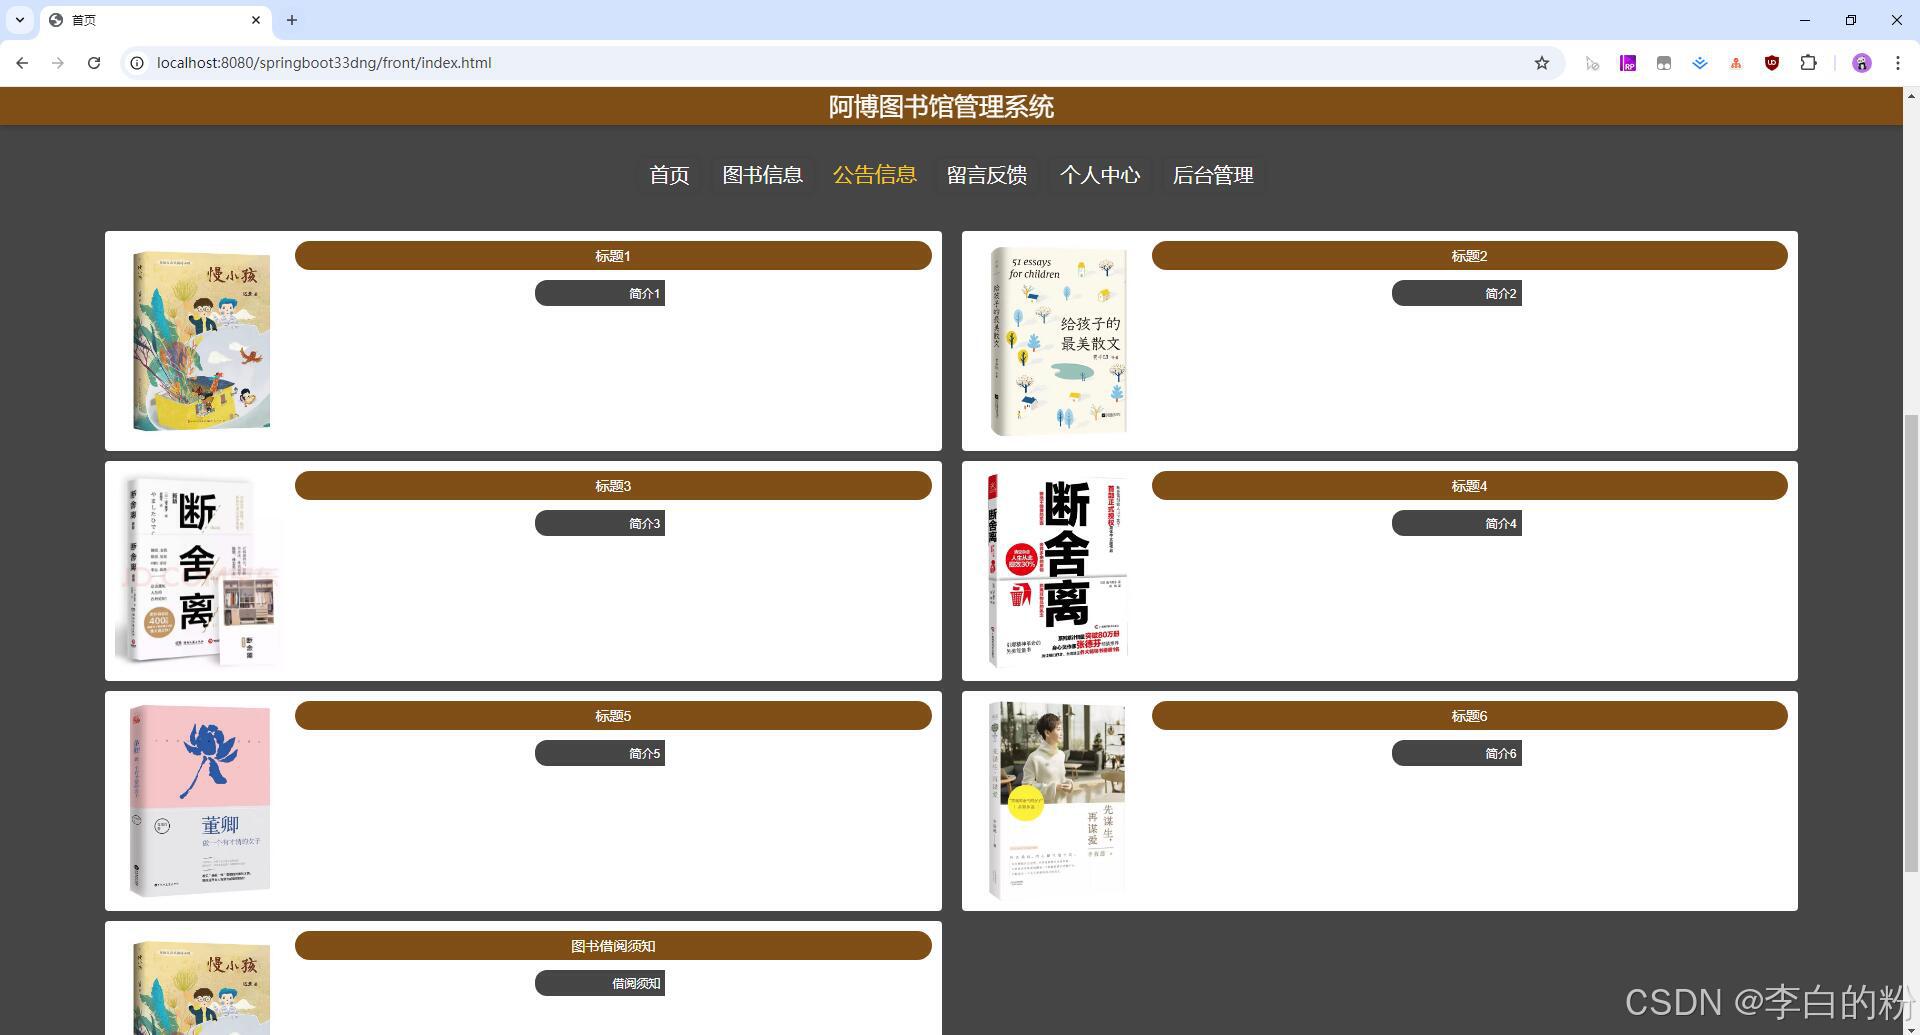Go back to the previous page

[22, 63]
